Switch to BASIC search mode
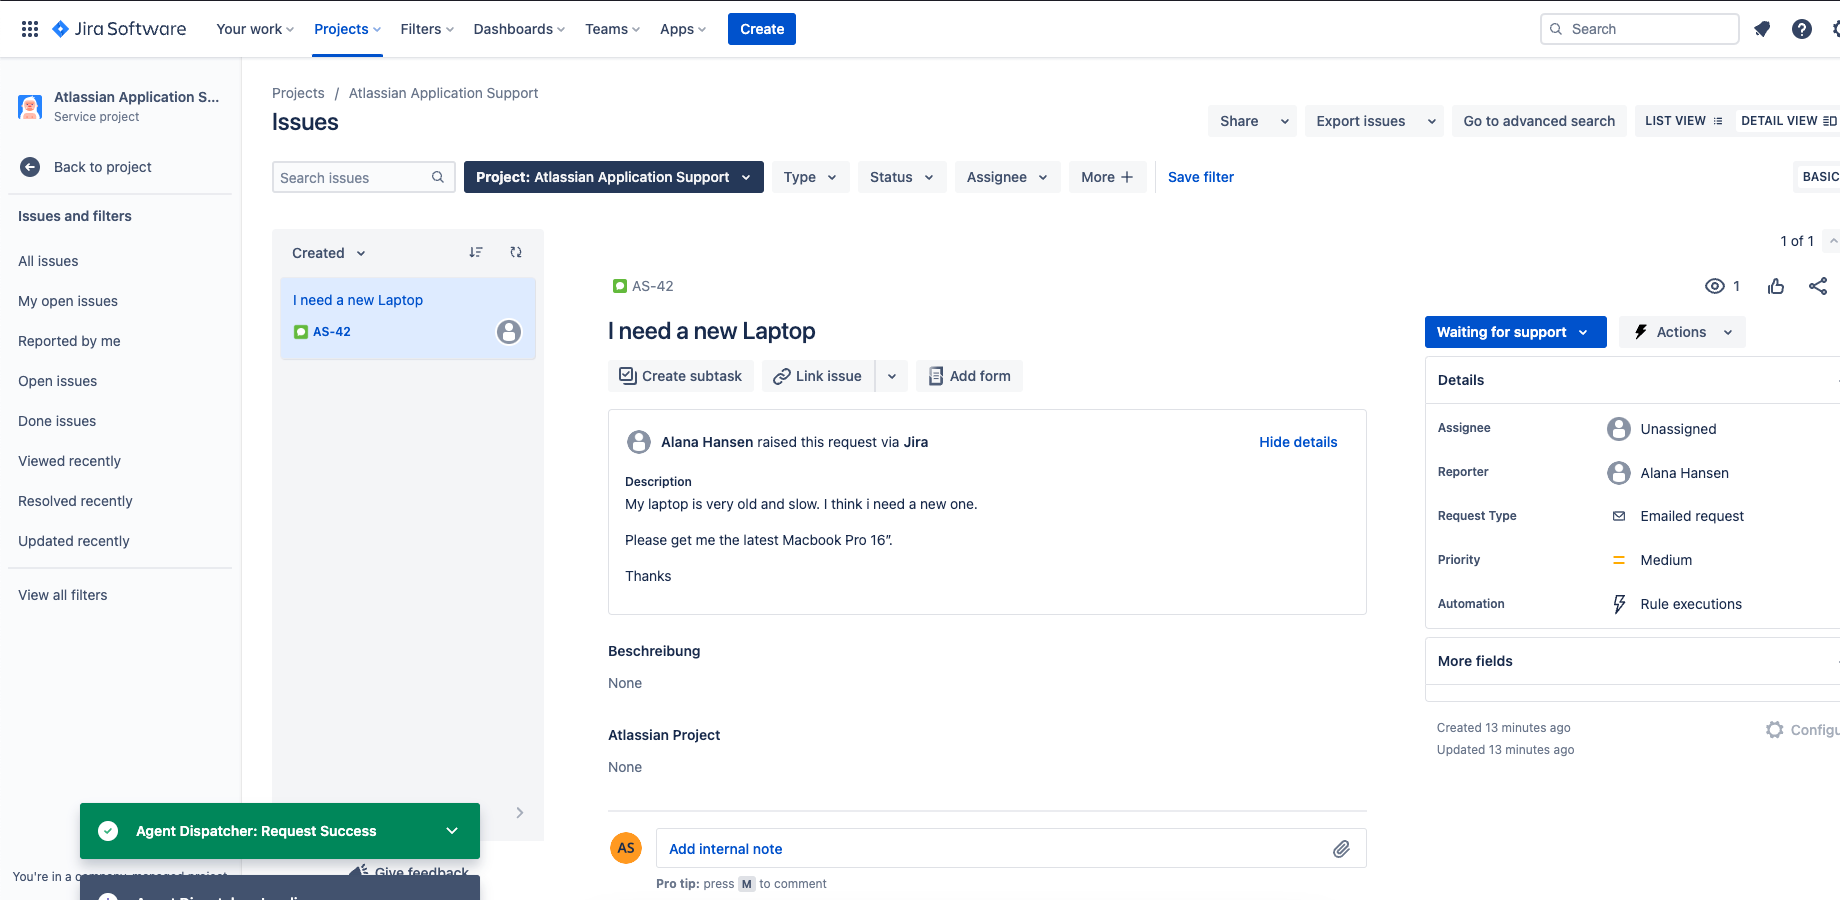Viewport: 1840px width, 900px height. tap(1819, 177)
